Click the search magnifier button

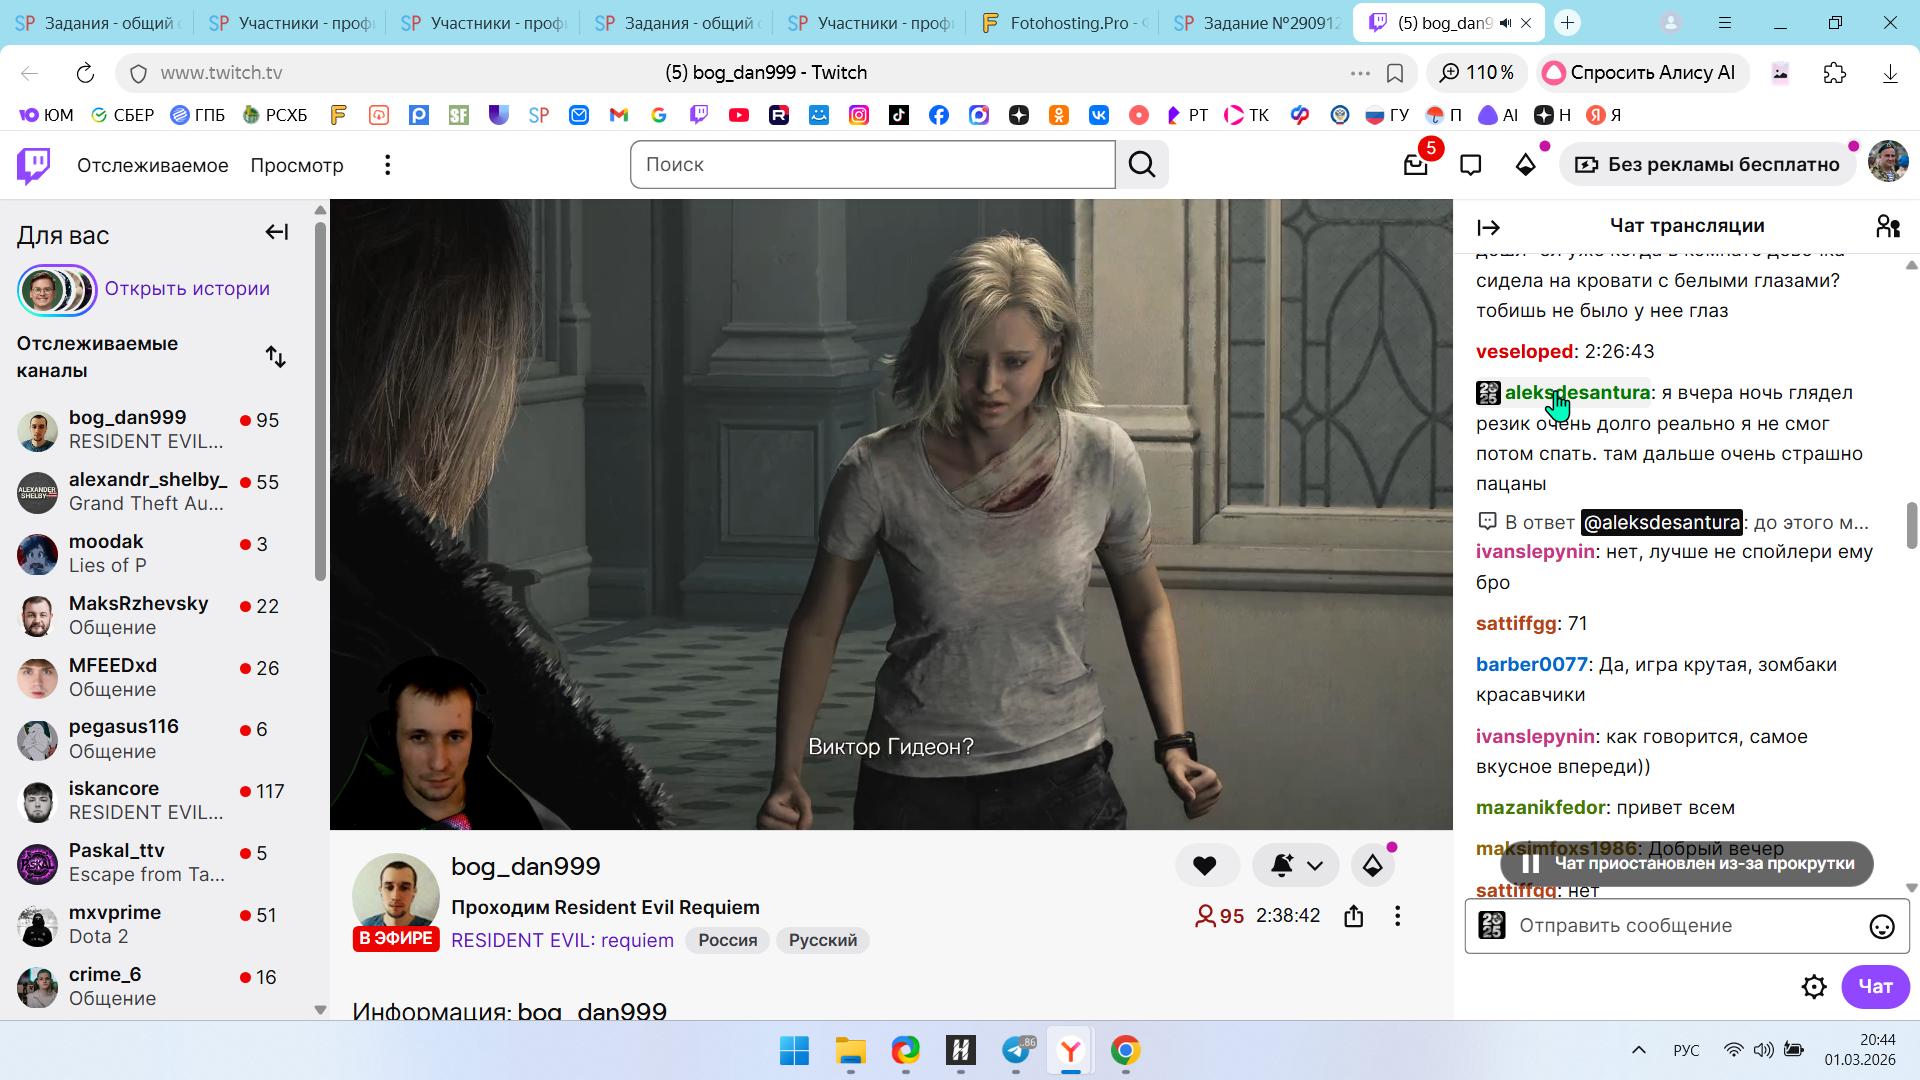point(1142,165)
